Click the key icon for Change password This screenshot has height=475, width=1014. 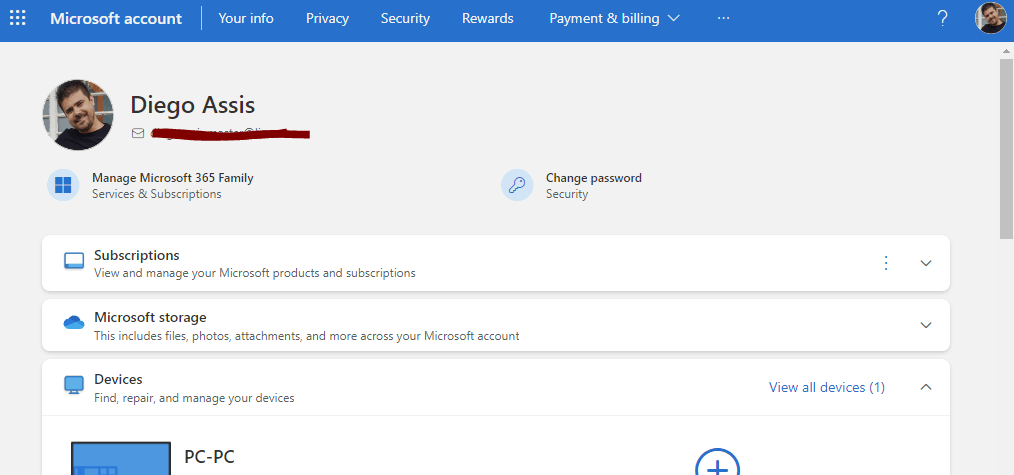[517, 185]
